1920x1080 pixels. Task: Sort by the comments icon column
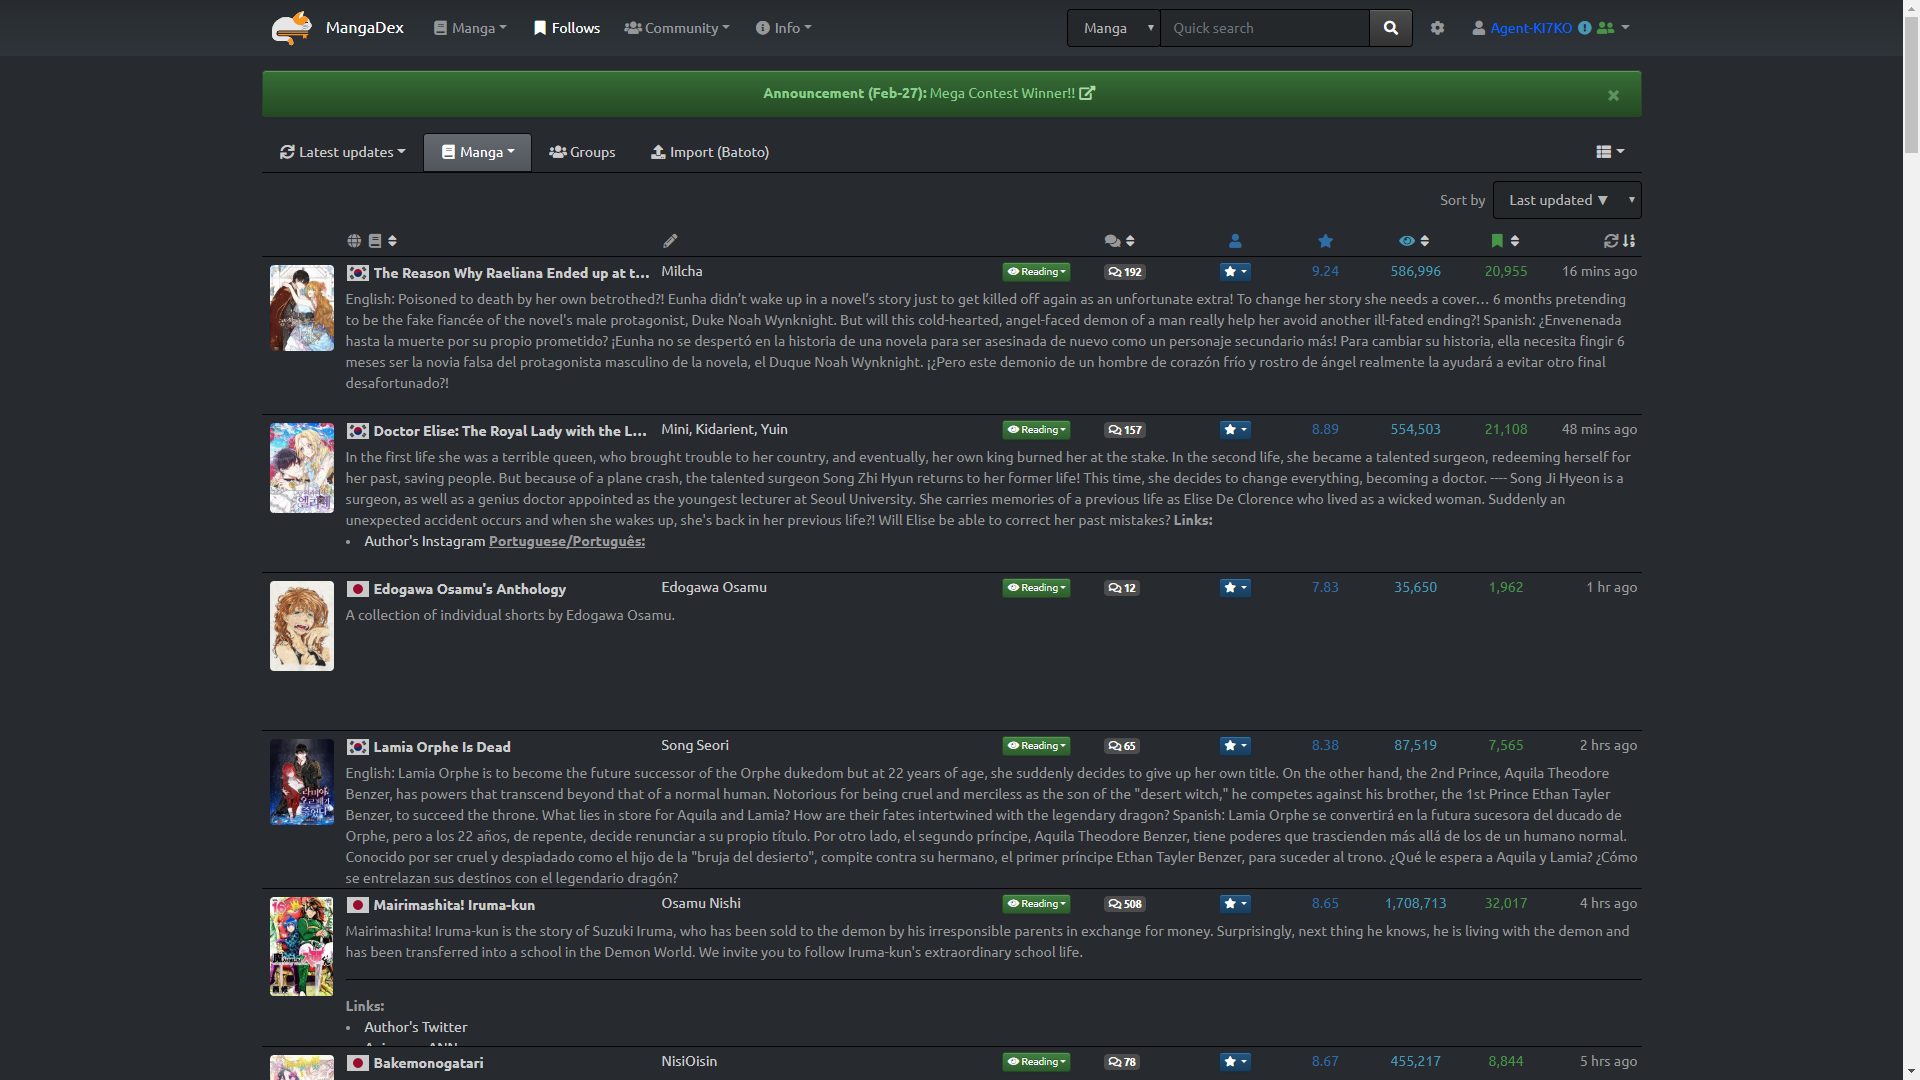click(1119, 241)
